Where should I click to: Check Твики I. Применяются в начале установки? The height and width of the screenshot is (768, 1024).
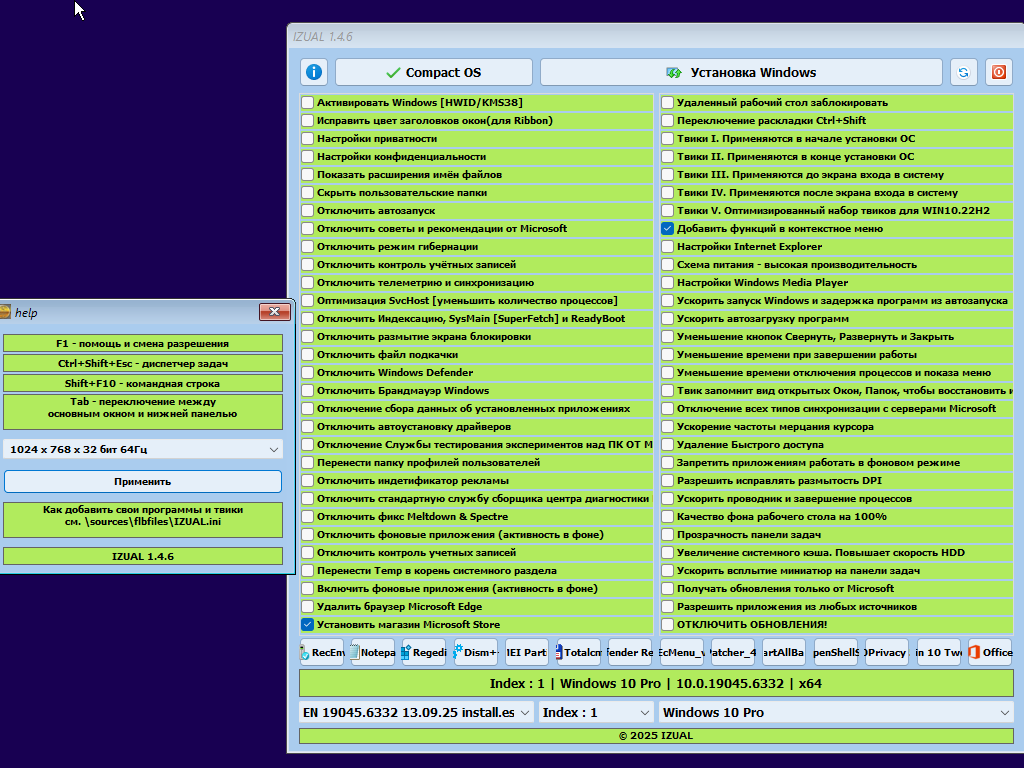[667, 138]
